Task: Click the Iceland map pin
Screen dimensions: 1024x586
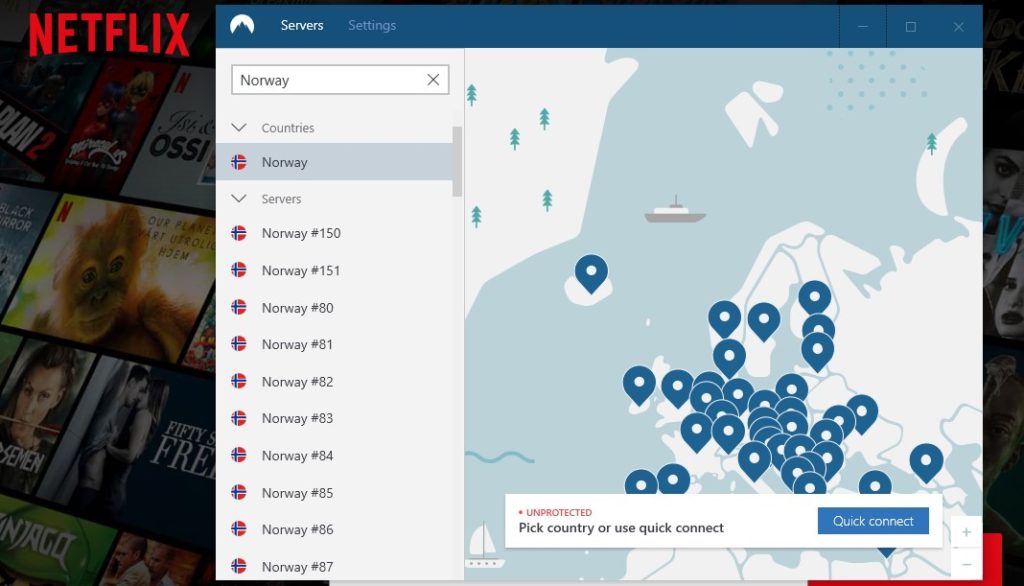Action: [592, 272]
